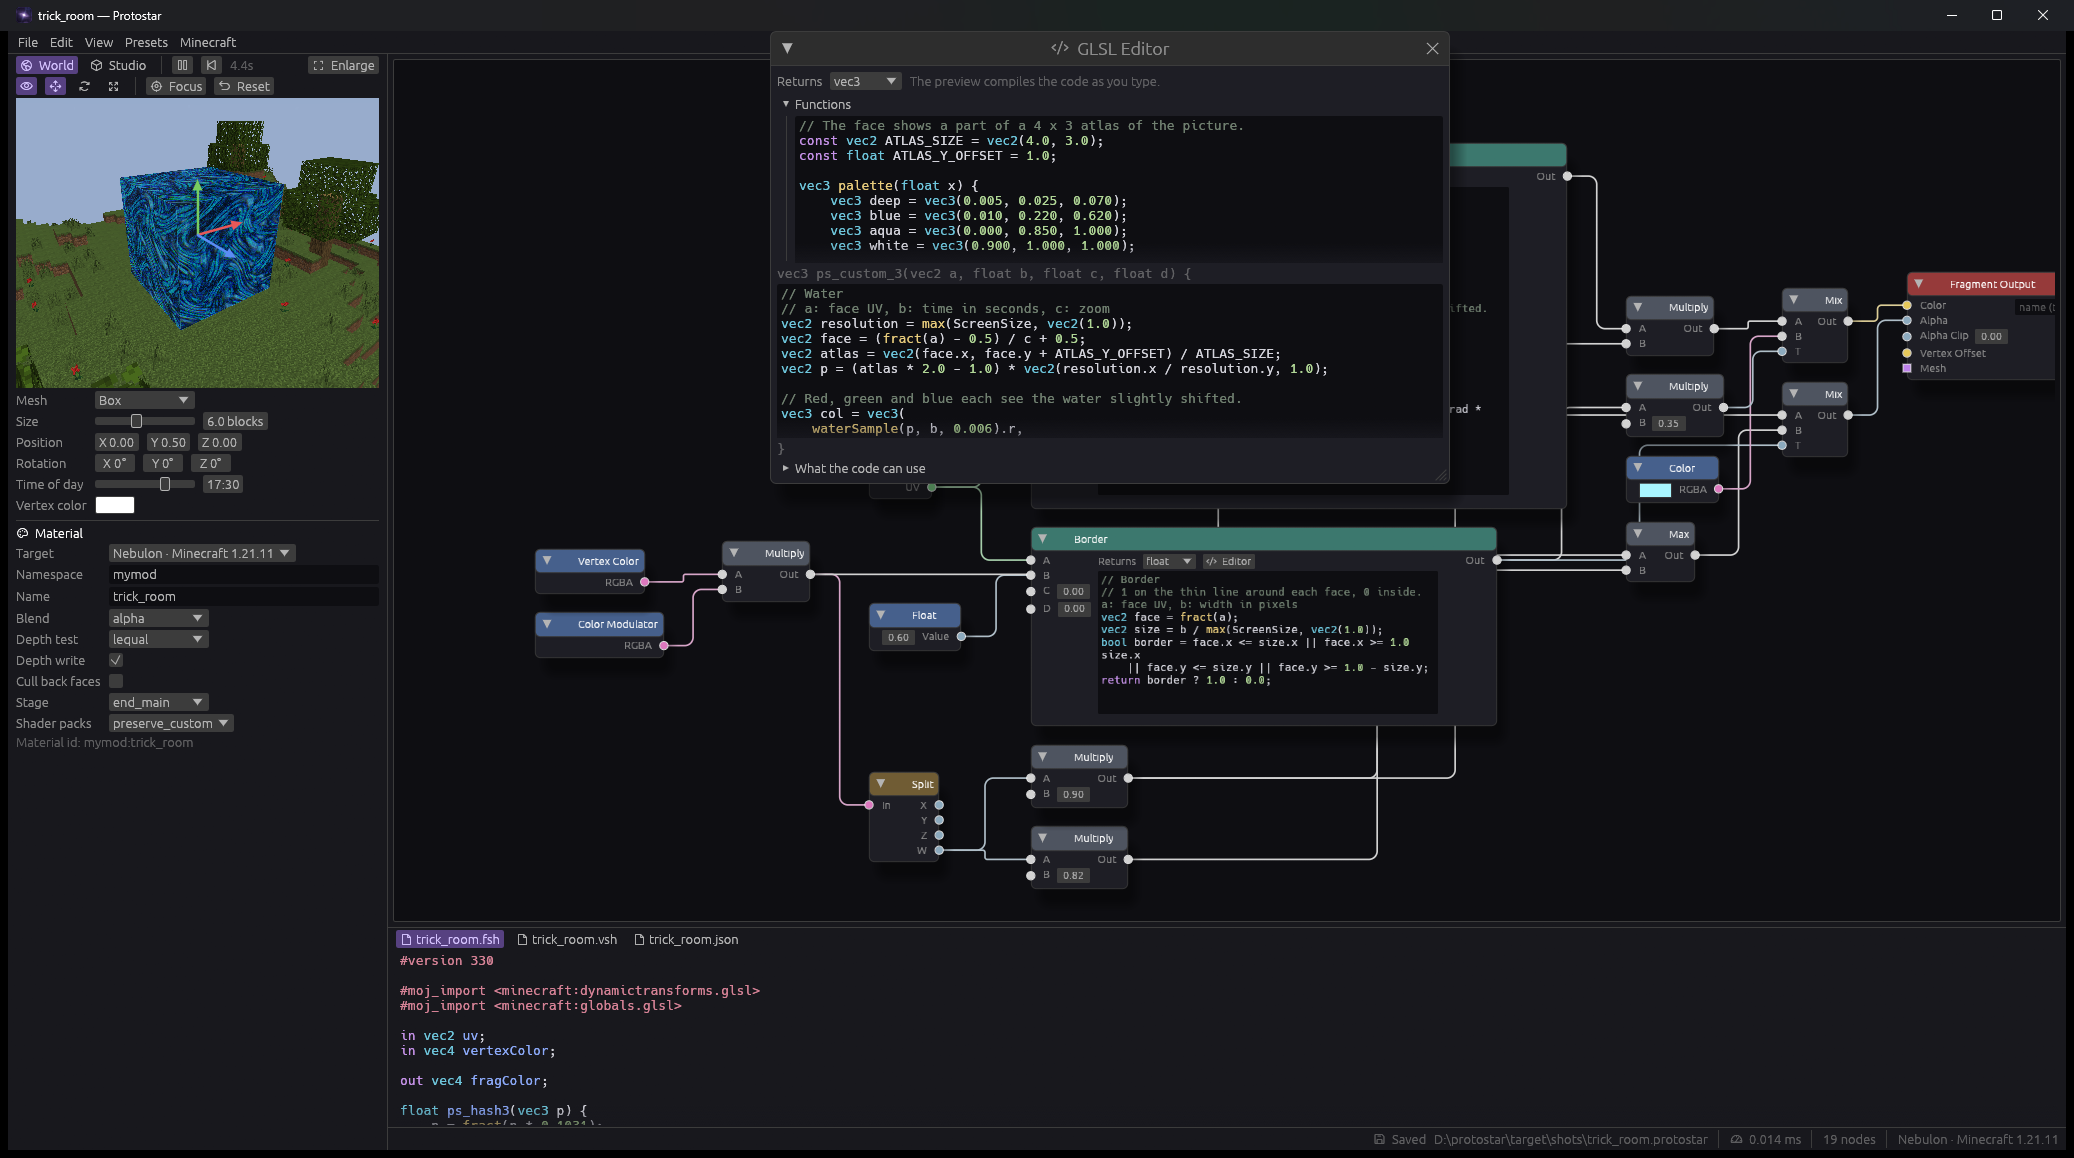Viewport: 2074px width, 1158px height.
Task: Collapse the Max node
Action: tap(1638, 534)
